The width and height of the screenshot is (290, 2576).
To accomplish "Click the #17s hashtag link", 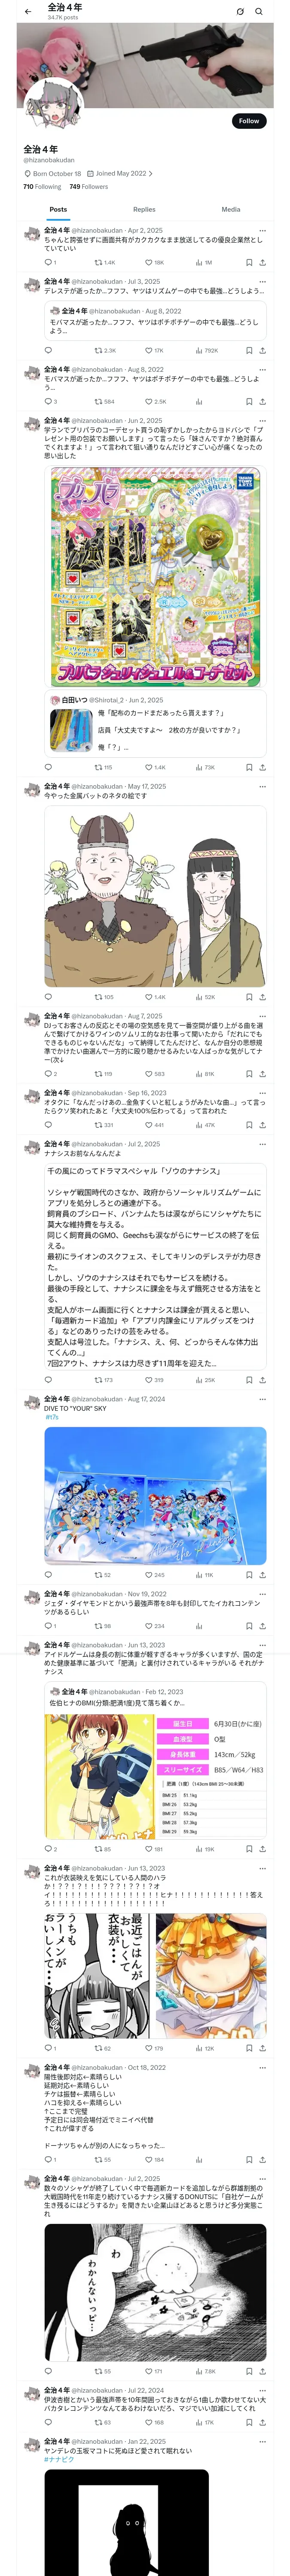I will (x=51, y=1417).
